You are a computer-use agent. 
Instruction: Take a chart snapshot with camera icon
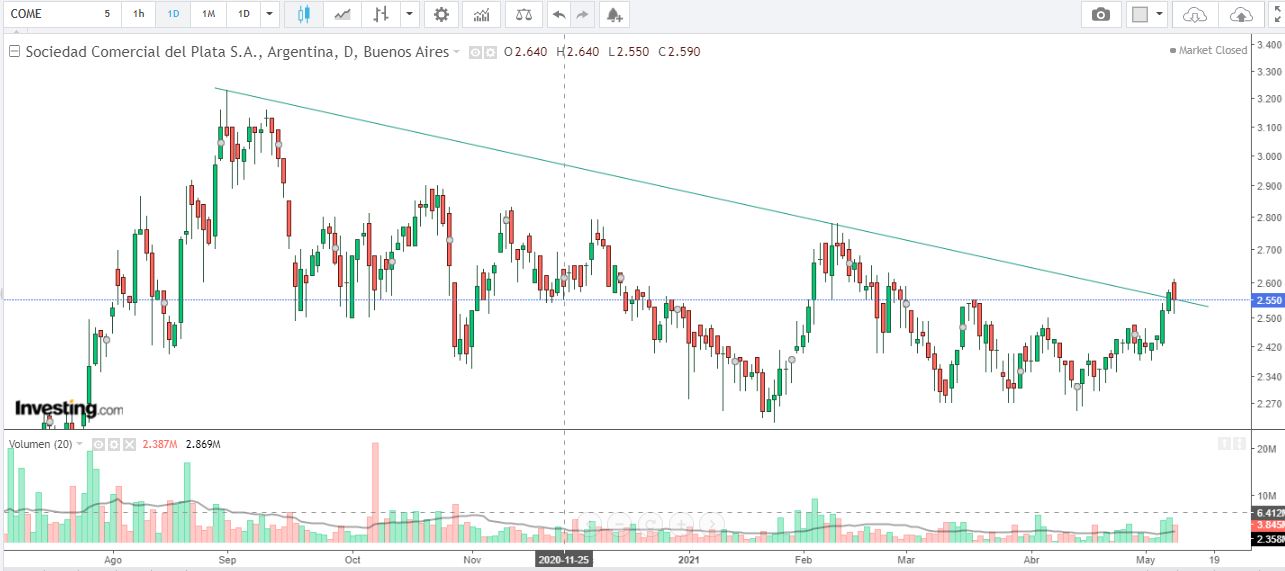[1101, 14]
